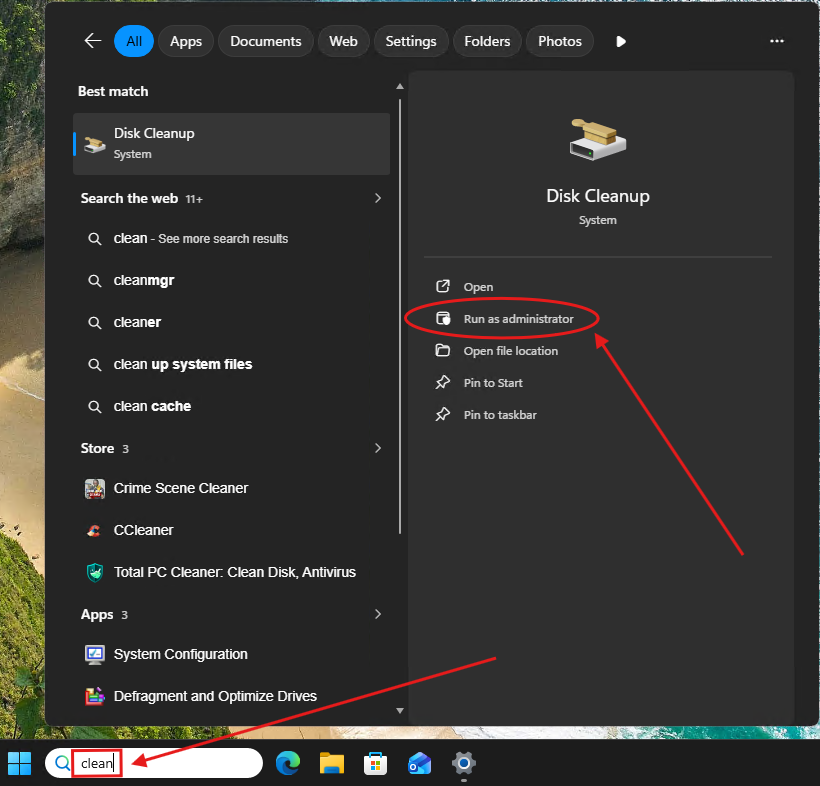The width and height of the screenshot is (820, 786).
Task: Switch to the Apps filter tab
Action: point(185,41)
